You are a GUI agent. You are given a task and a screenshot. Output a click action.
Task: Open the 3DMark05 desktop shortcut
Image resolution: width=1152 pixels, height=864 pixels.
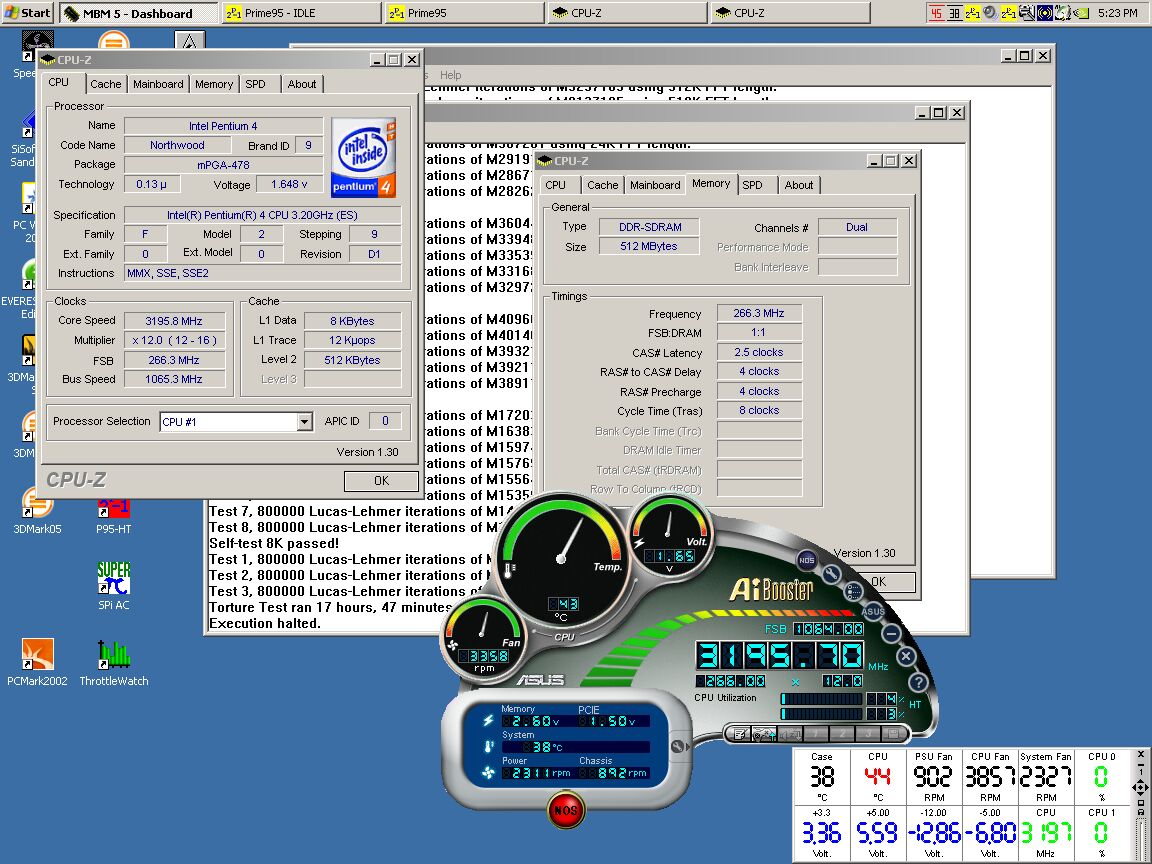click(x=37, y=511)
